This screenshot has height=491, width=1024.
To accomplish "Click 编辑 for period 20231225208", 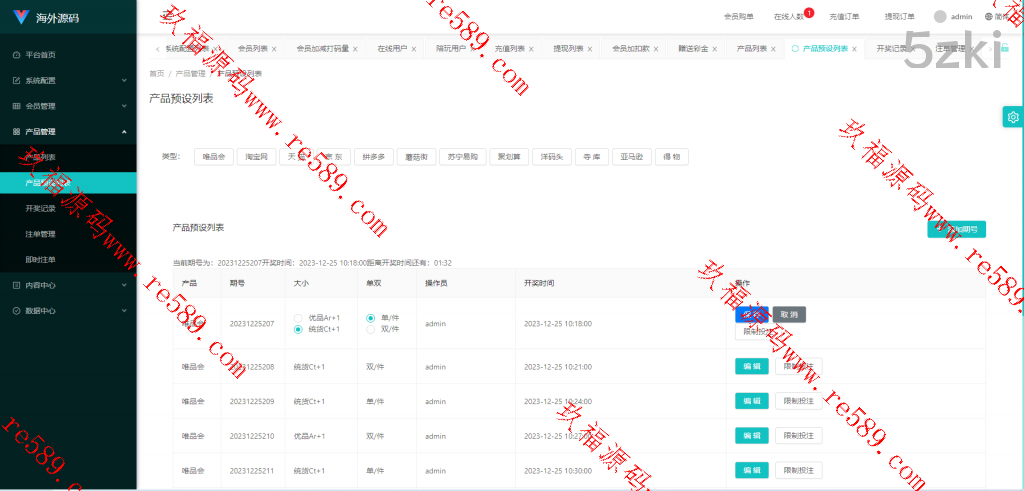I will point(751,367).
